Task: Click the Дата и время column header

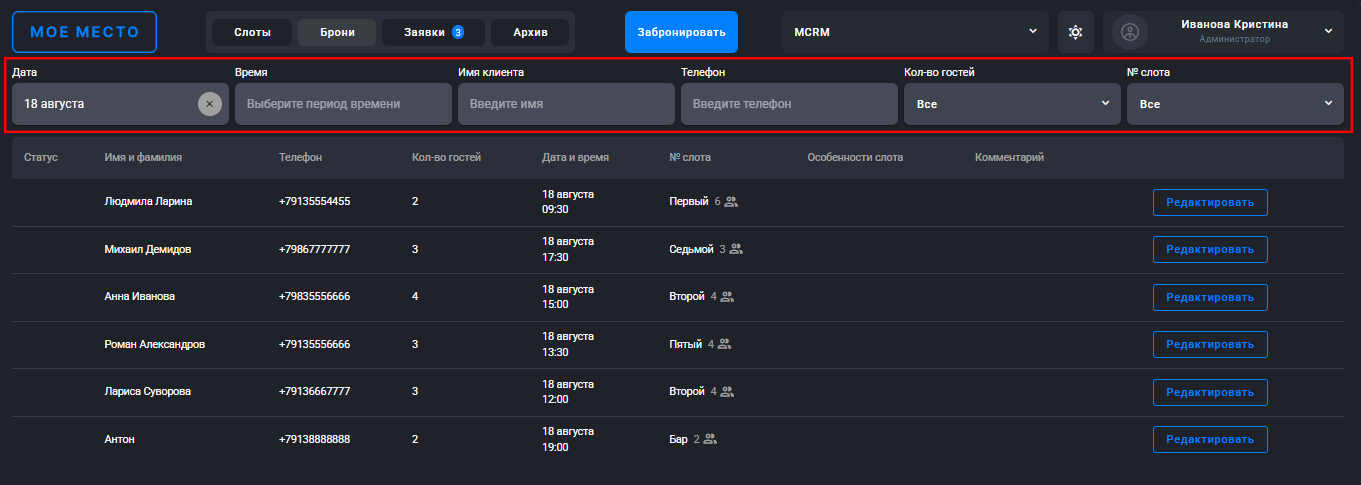Action: click(575, 158)
